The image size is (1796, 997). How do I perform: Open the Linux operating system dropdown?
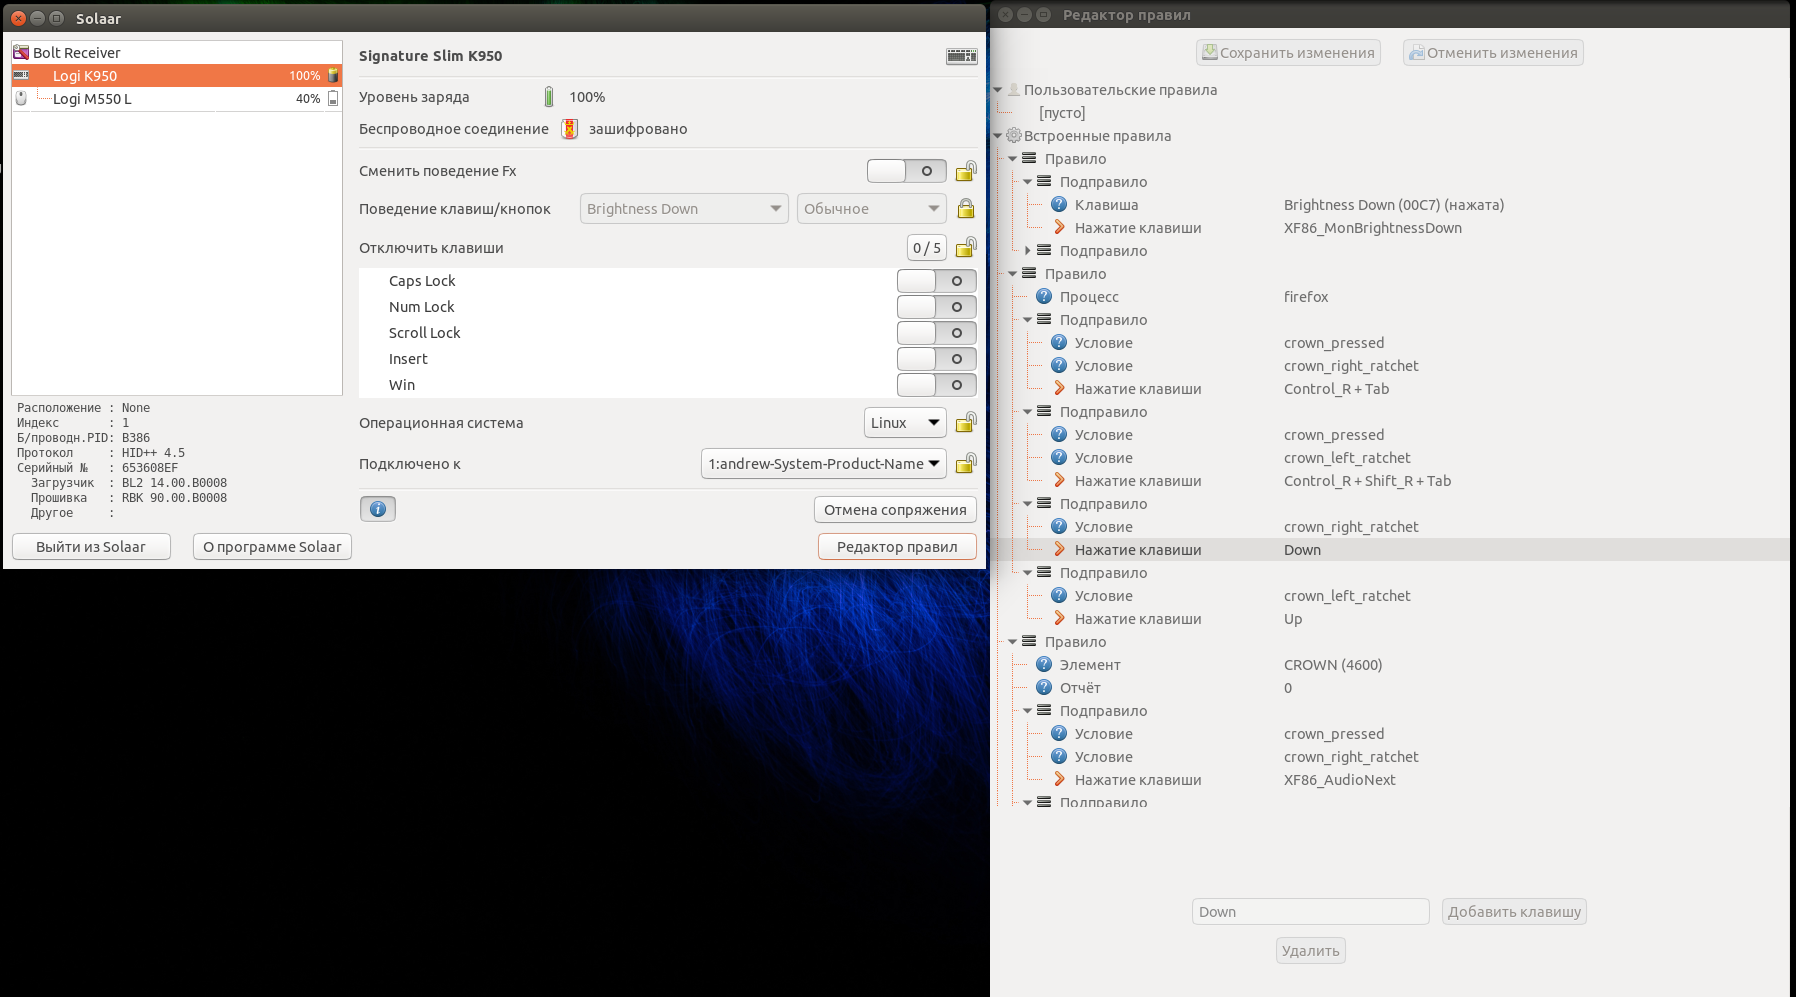point(904,423)
